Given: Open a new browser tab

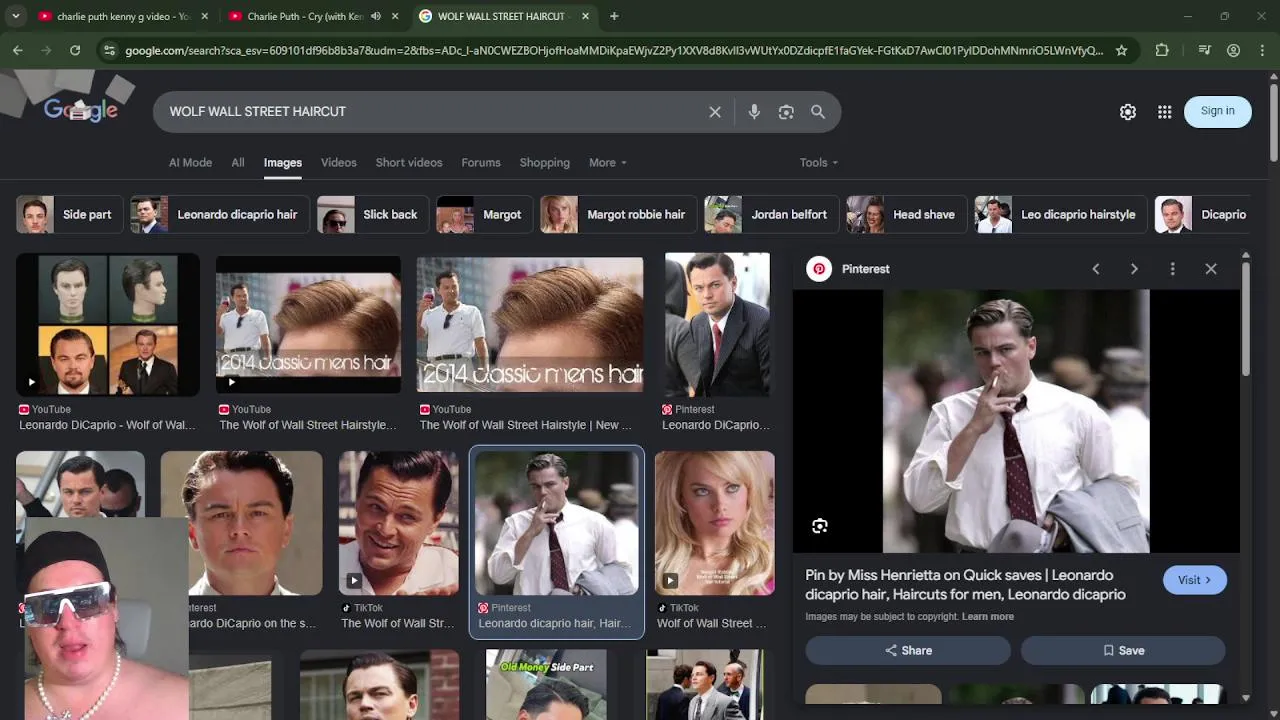Looking at the screenshot, I should click(x=614, y=16).
